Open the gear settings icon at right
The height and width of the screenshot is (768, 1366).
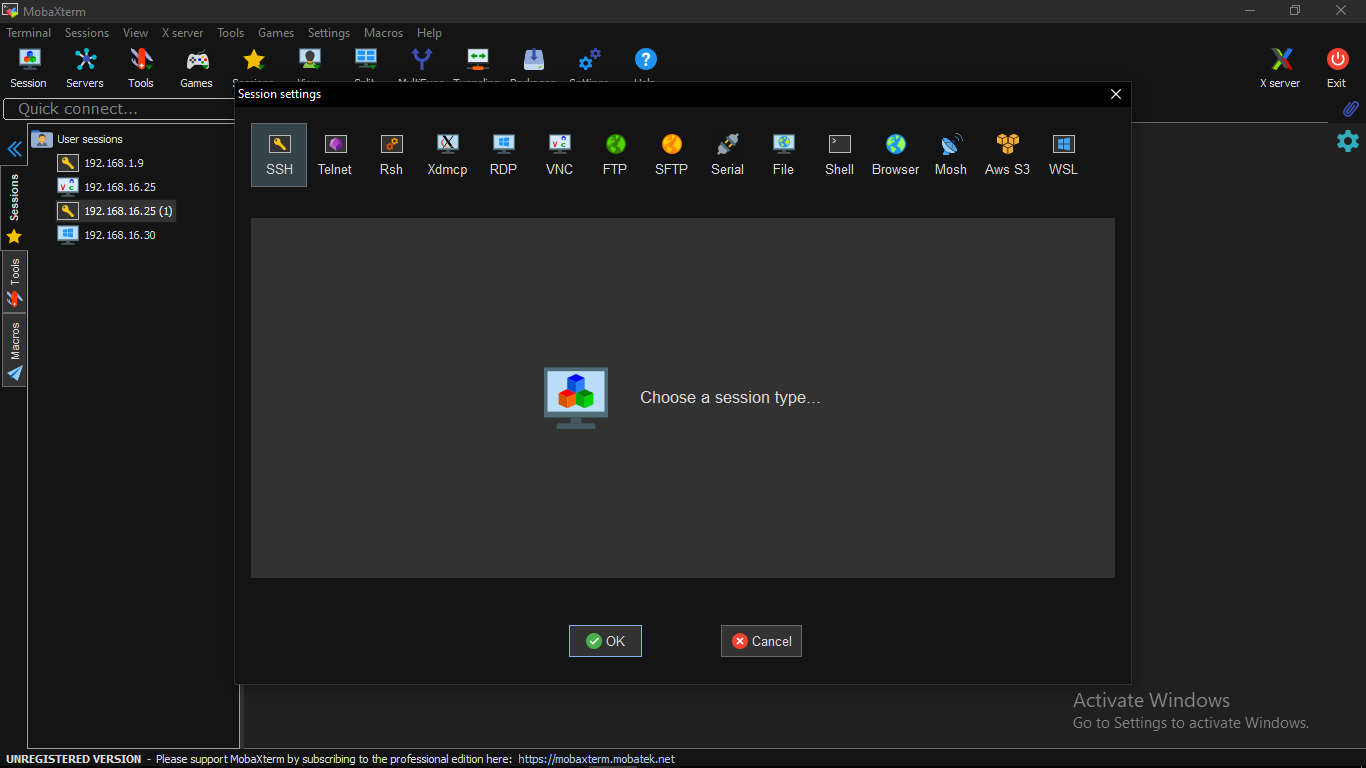click(x=1348, y=141)
